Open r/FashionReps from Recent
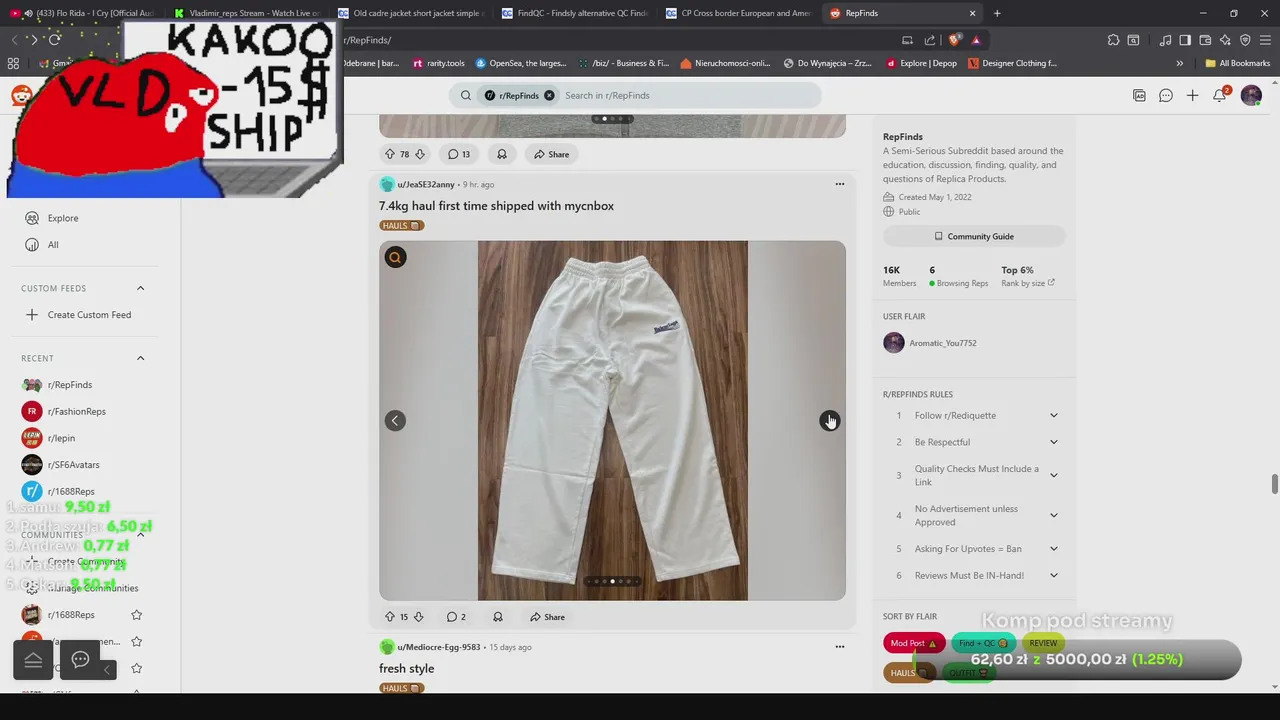Image resolution: width=1280 pixels, height=720 pixels. 65,411
